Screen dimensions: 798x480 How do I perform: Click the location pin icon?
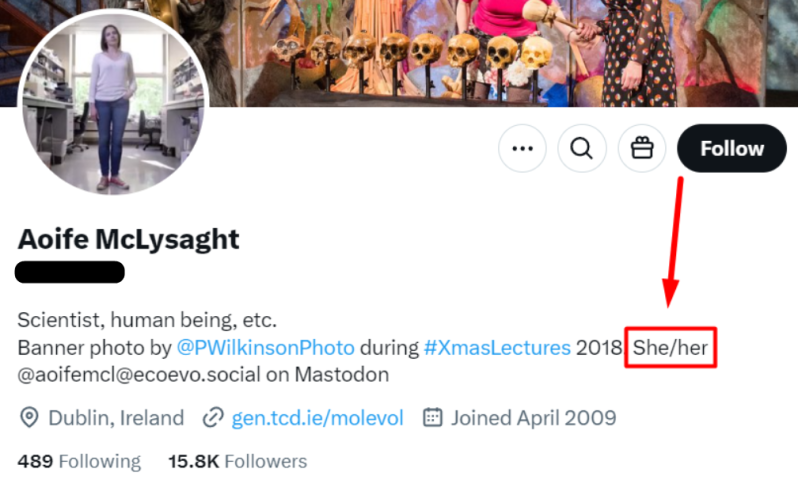(29, 417)
